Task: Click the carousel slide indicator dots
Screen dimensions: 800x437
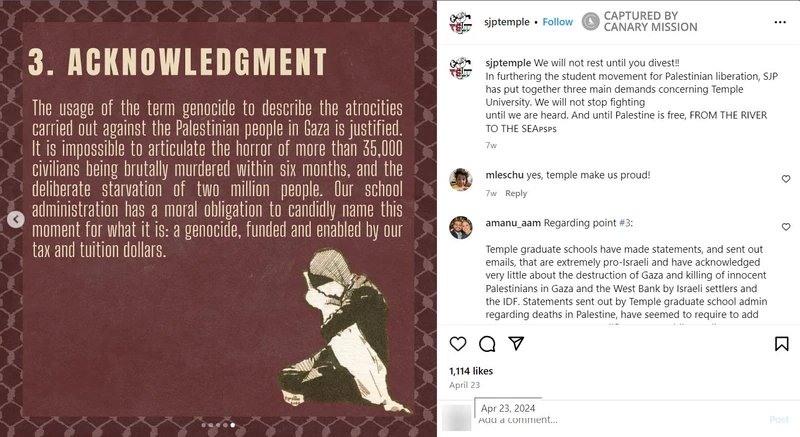Action: click(x=218, y=425)
